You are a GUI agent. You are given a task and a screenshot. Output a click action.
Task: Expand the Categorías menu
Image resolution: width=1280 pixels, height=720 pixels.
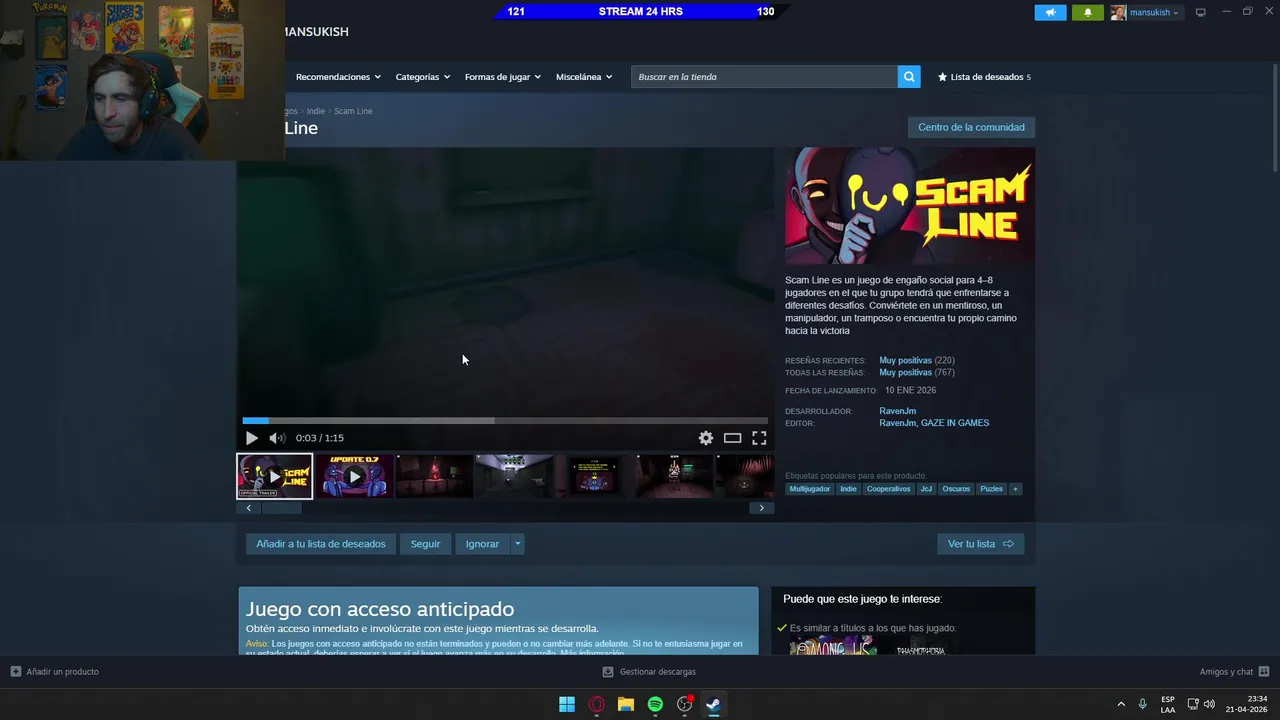click(x=423, y=77)
